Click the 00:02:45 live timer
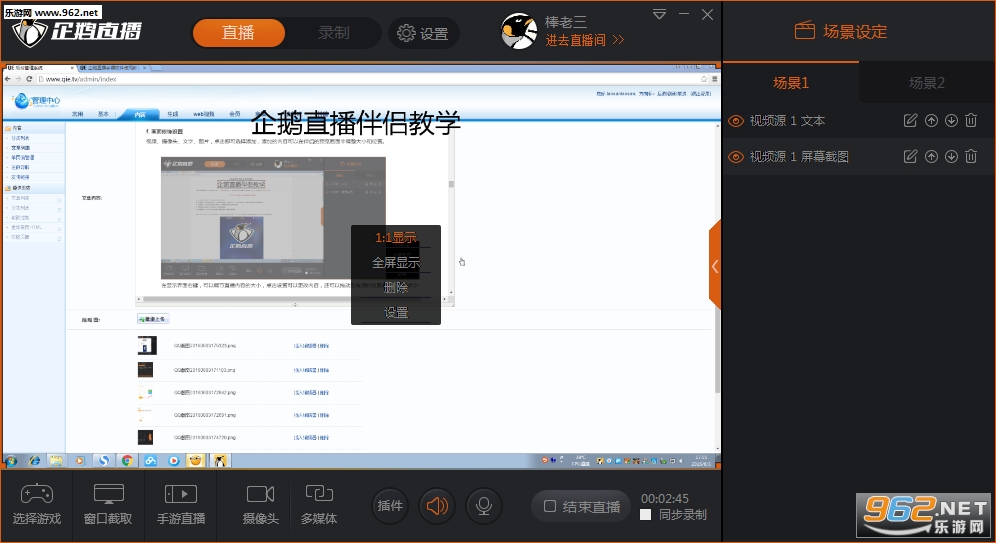Image resolution: width=996 pixels, height=543 pixels. click(664, 499)
